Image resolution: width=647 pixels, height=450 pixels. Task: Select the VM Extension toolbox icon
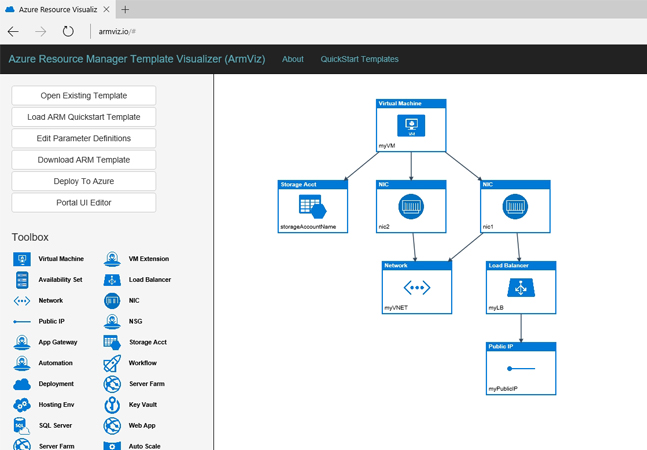point(112,259)
